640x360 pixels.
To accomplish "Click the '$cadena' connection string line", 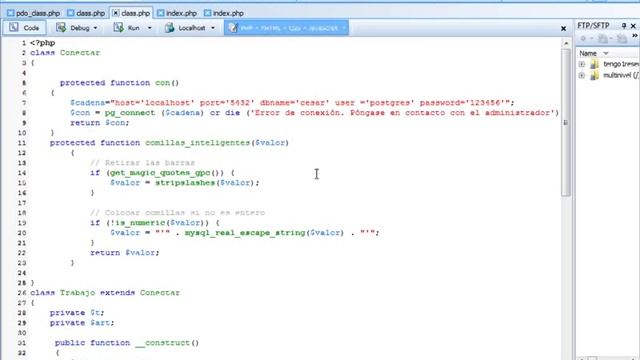I will click(x=292, y=103).
